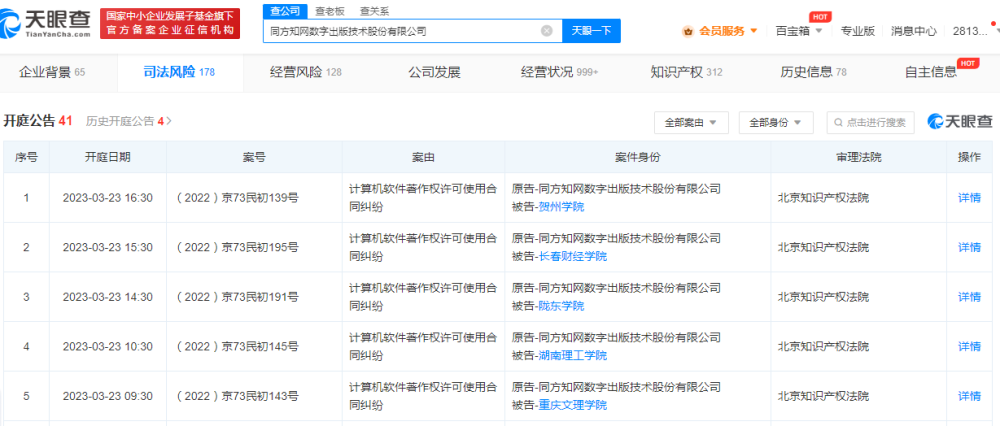This screenshot has height=426, width=1000.
Task: Open 详情 for case 京73民初139号
Action: (969, 198)
